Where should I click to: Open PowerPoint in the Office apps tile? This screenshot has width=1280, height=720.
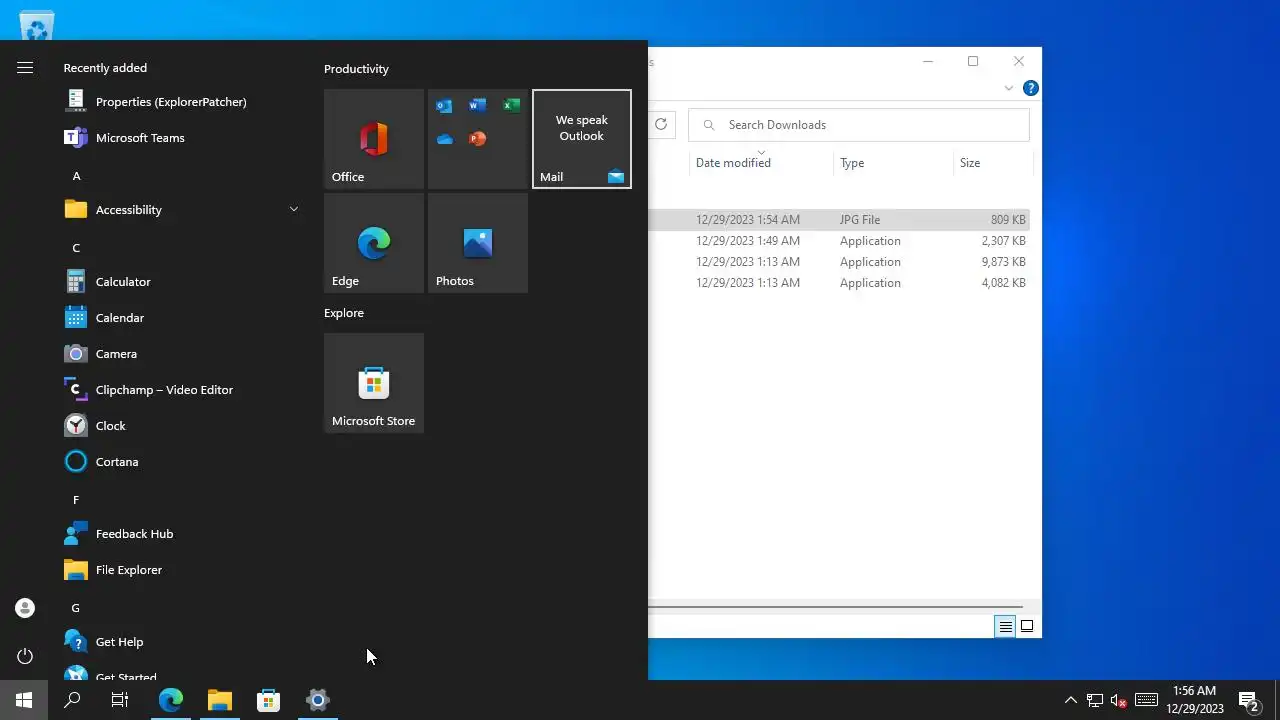478,139
